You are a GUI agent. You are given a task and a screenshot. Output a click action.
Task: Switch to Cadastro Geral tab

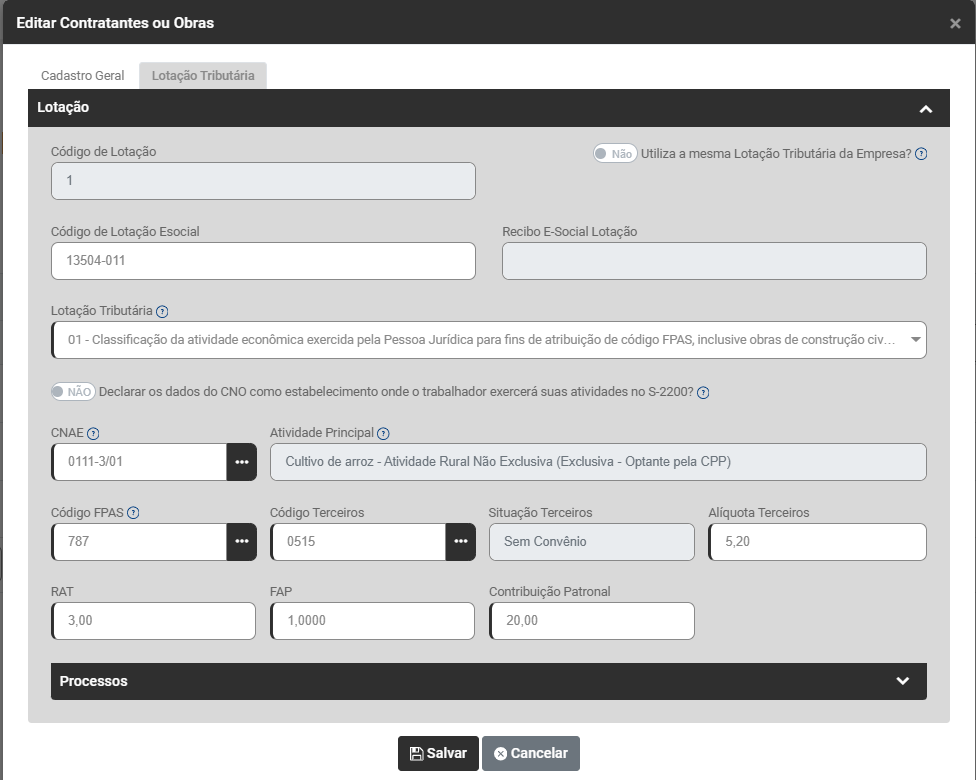[82, 75]
